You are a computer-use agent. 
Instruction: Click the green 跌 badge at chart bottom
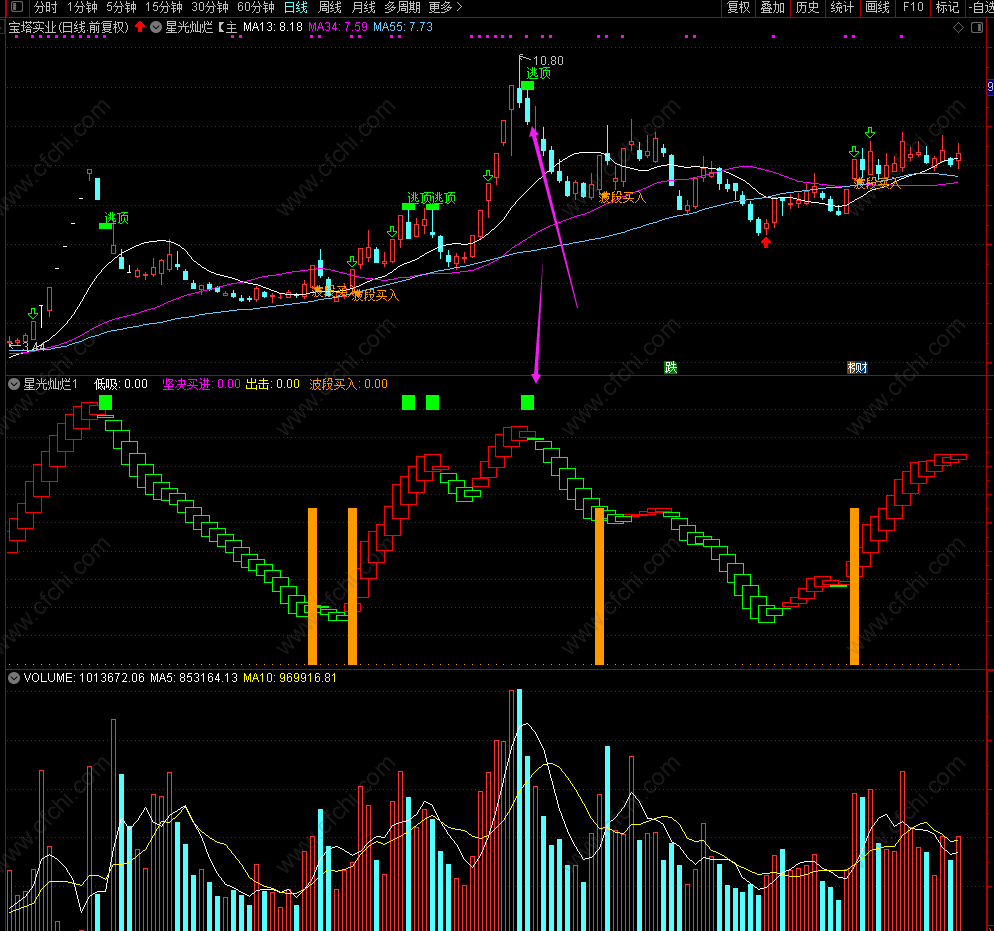click(671, 368)
